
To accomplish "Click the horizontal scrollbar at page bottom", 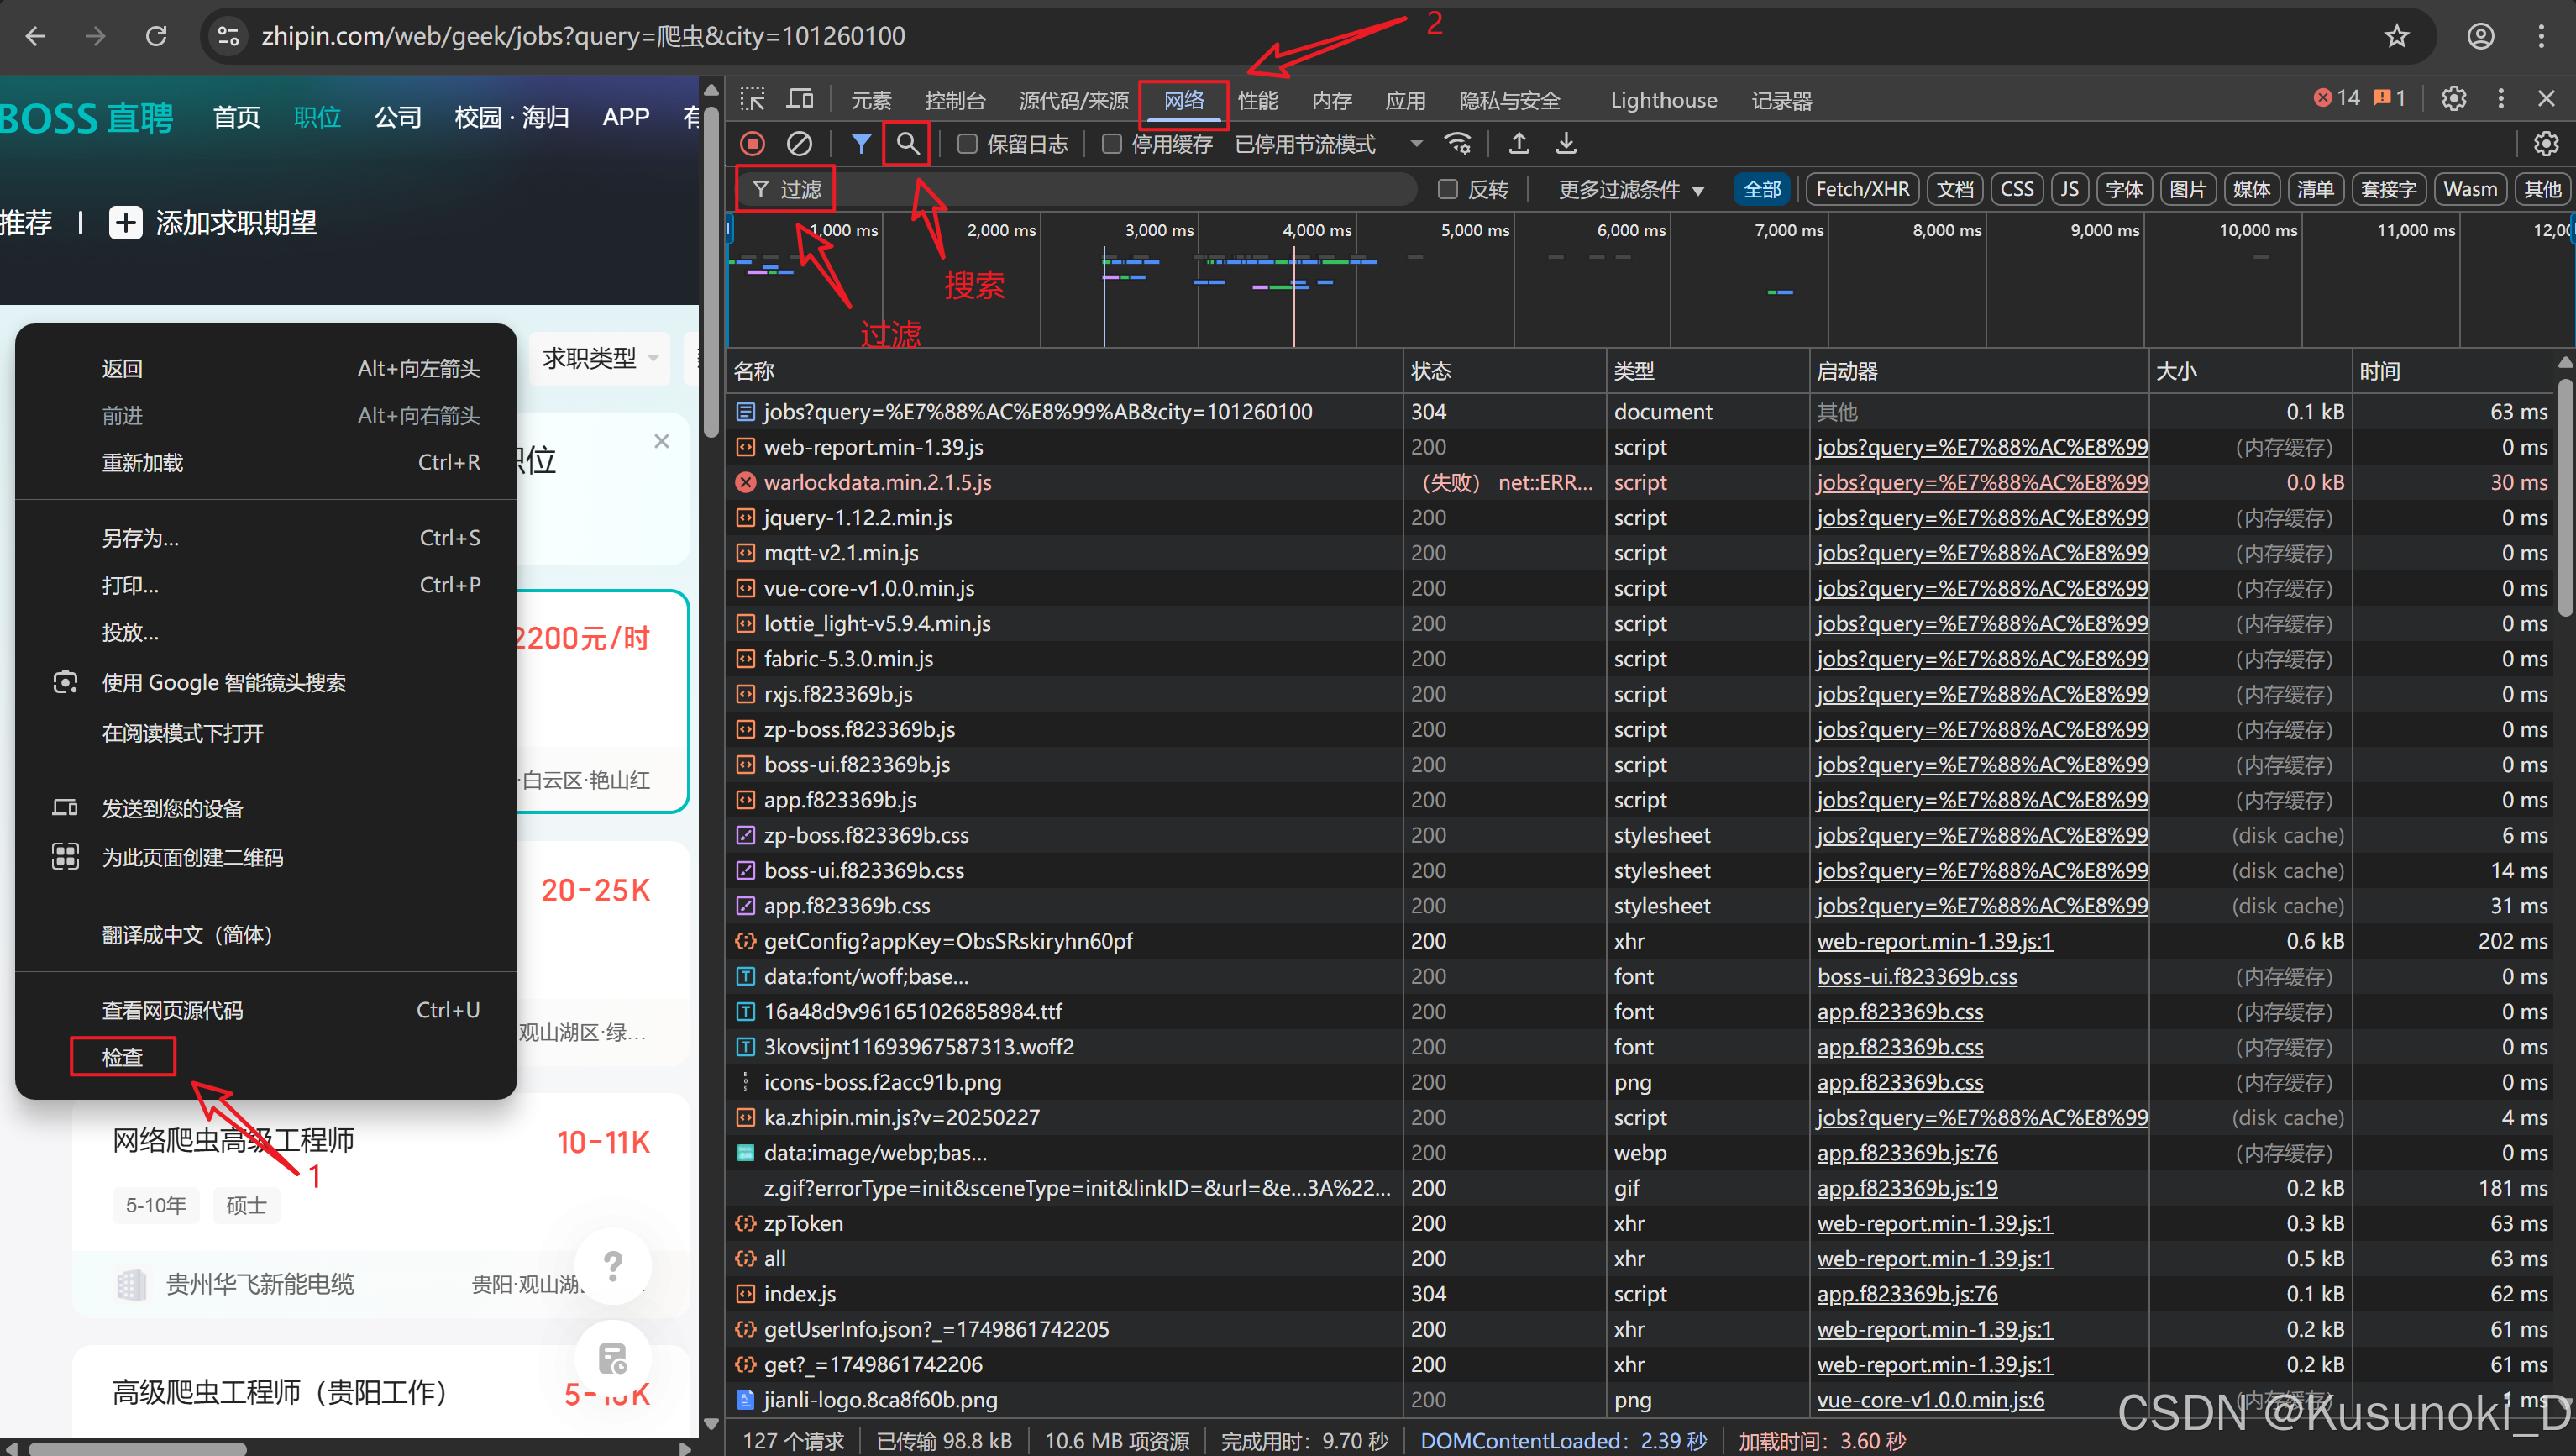I will (137, 1448).
